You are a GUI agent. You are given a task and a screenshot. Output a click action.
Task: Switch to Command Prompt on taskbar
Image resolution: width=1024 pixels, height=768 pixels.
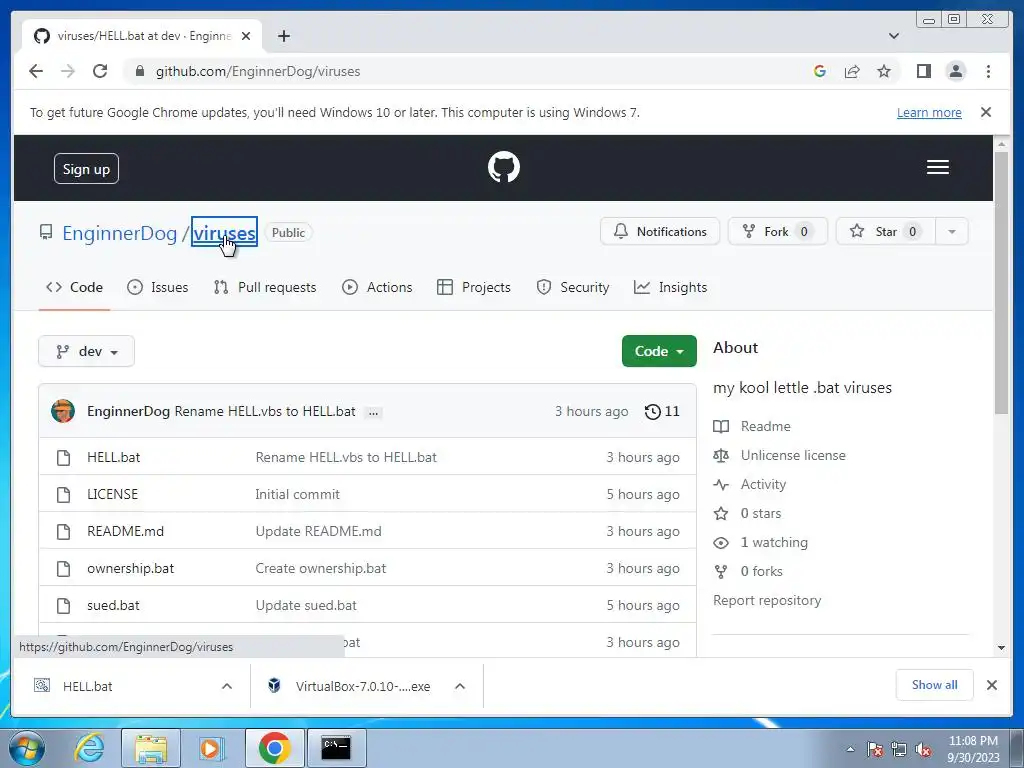tap(336, 748)
